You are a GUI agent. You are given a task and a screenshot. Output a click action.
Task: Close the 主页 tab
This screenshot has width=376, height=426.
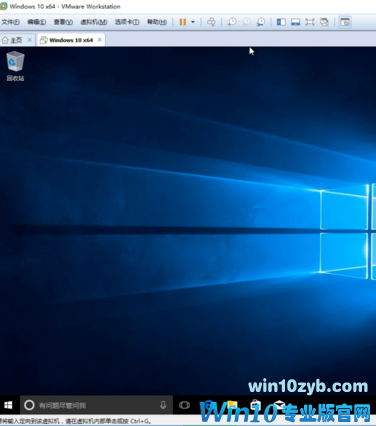coord(30,40)
